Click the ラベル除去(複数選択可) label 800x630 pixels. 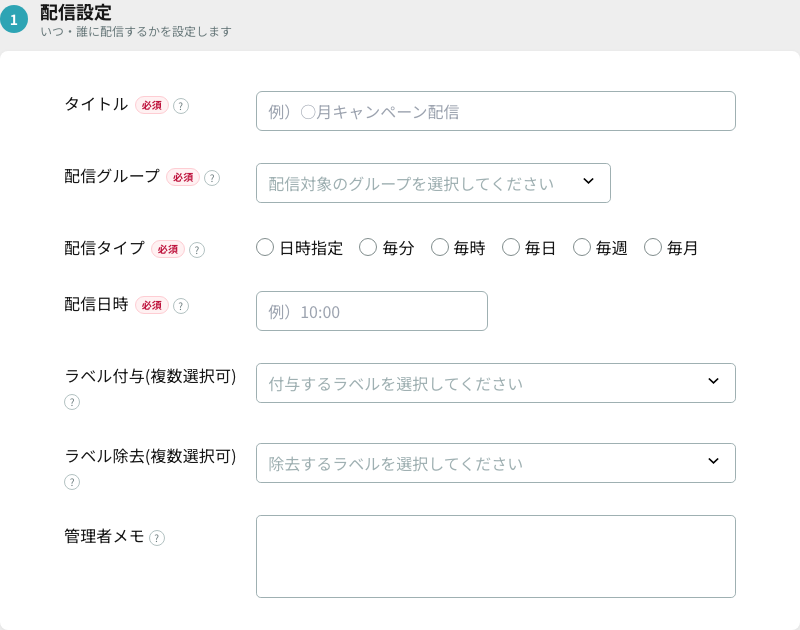point(151,456)
